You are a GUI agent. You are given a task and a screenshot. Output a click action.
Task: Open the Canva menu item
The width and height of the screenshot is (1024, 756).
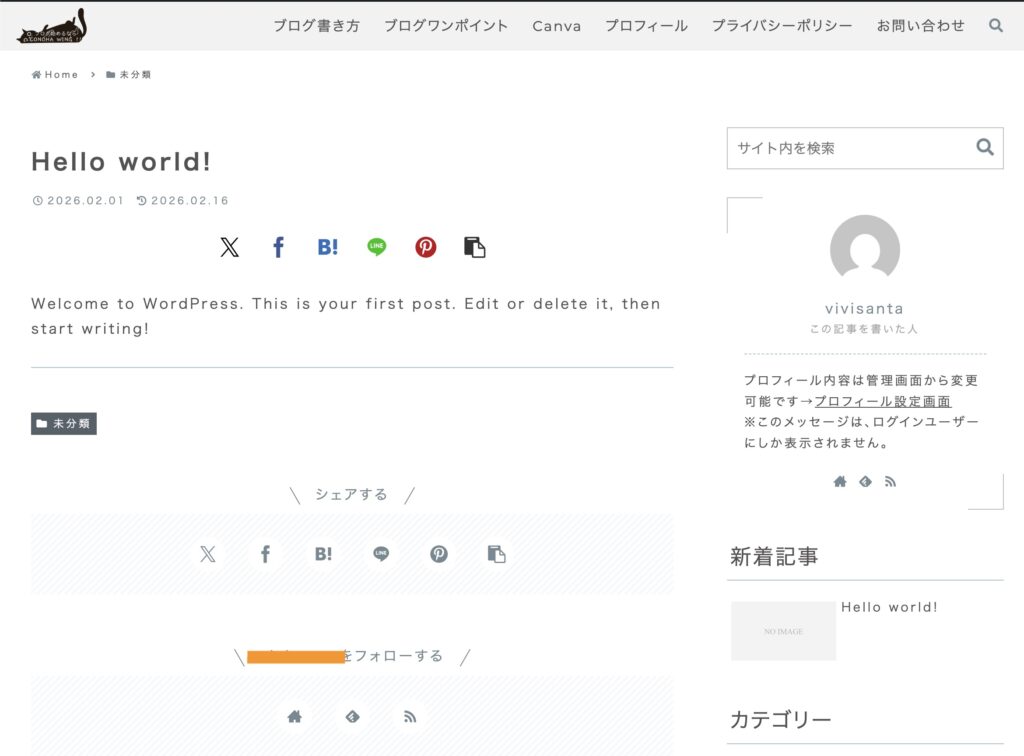pyautogui.click(x=556, y=26)
